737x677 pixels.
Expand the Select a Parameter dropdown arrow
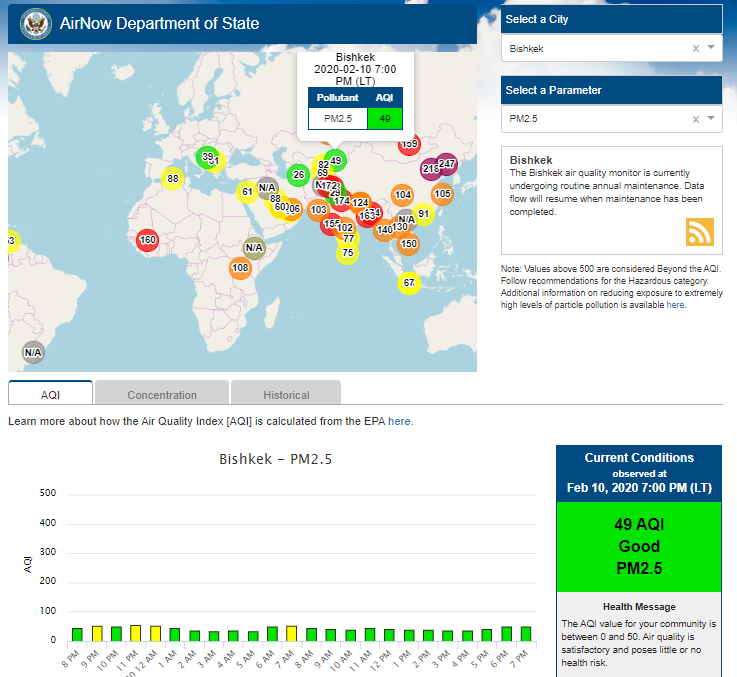pos(711,119)
